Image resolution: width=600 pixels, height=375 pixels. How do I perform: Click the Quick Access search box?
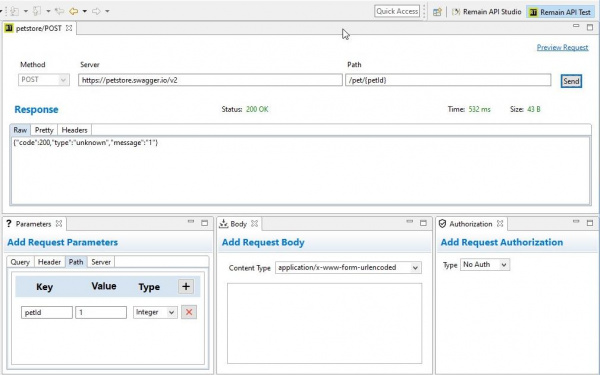[397, 11]
